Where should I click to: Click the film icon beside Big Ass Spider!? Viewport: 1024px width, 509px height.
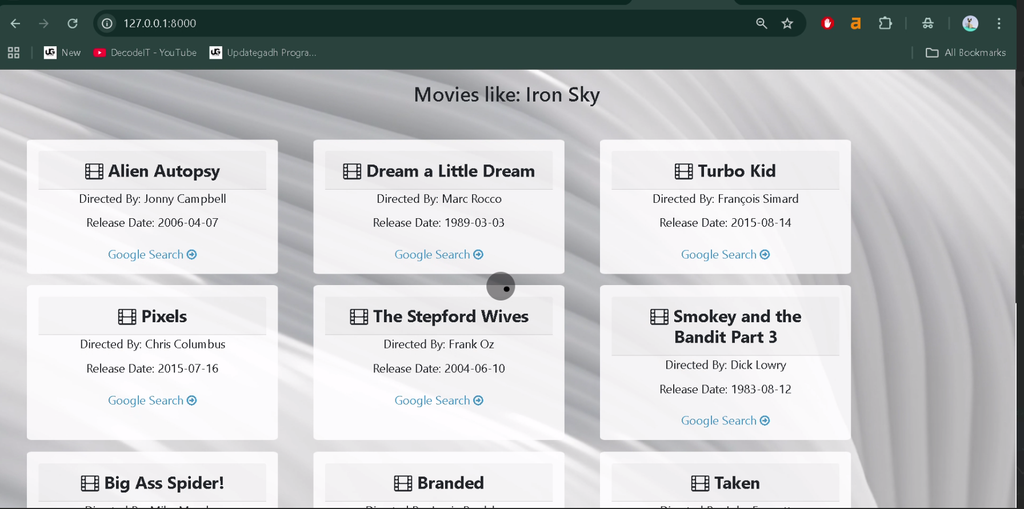[90, 484]
